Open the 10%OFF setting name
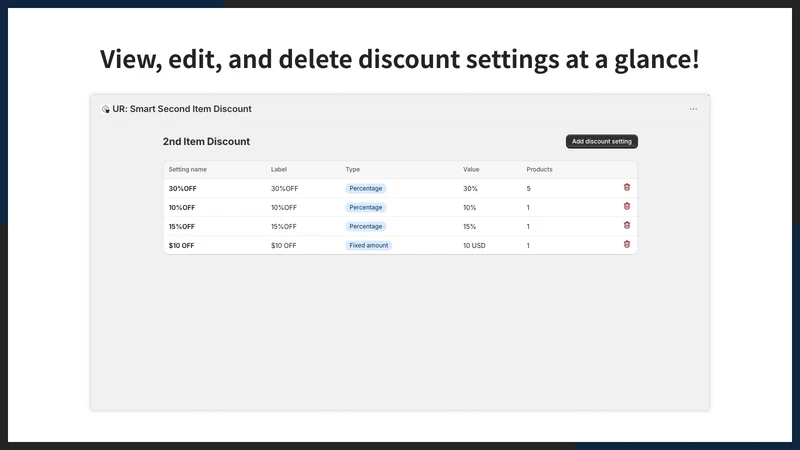800x450 pixels. 182,208
